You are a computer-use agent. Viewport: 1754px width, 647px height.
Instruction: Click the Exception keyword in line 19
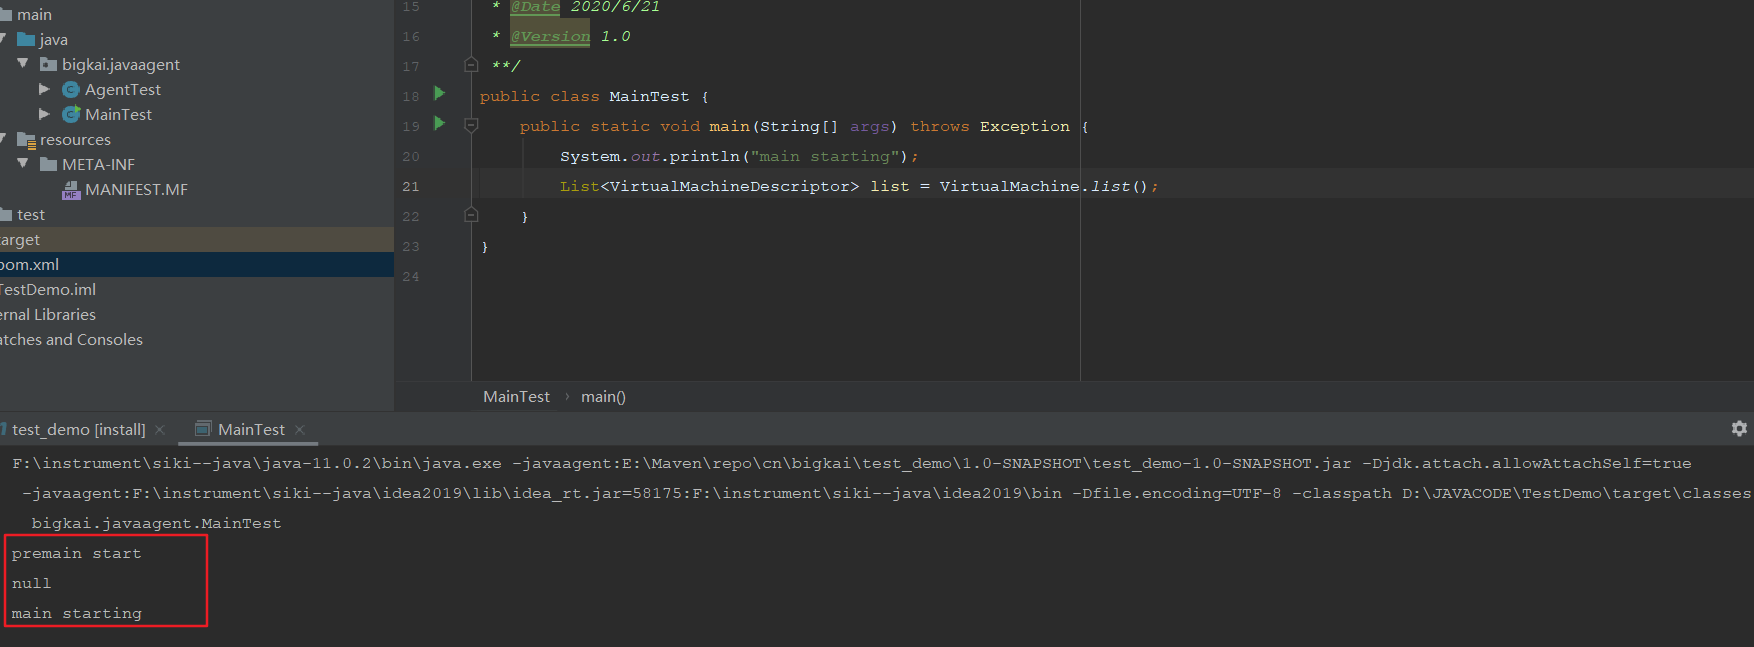(x=1024, y=127)
